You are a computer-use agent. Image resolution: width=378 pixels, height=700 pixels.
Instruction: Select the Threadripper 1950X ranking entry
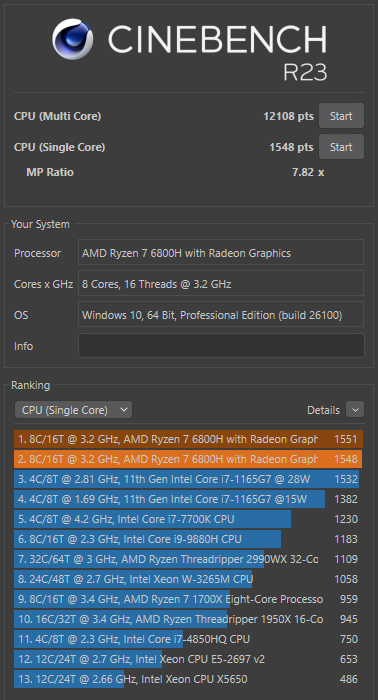coord(188,619)
